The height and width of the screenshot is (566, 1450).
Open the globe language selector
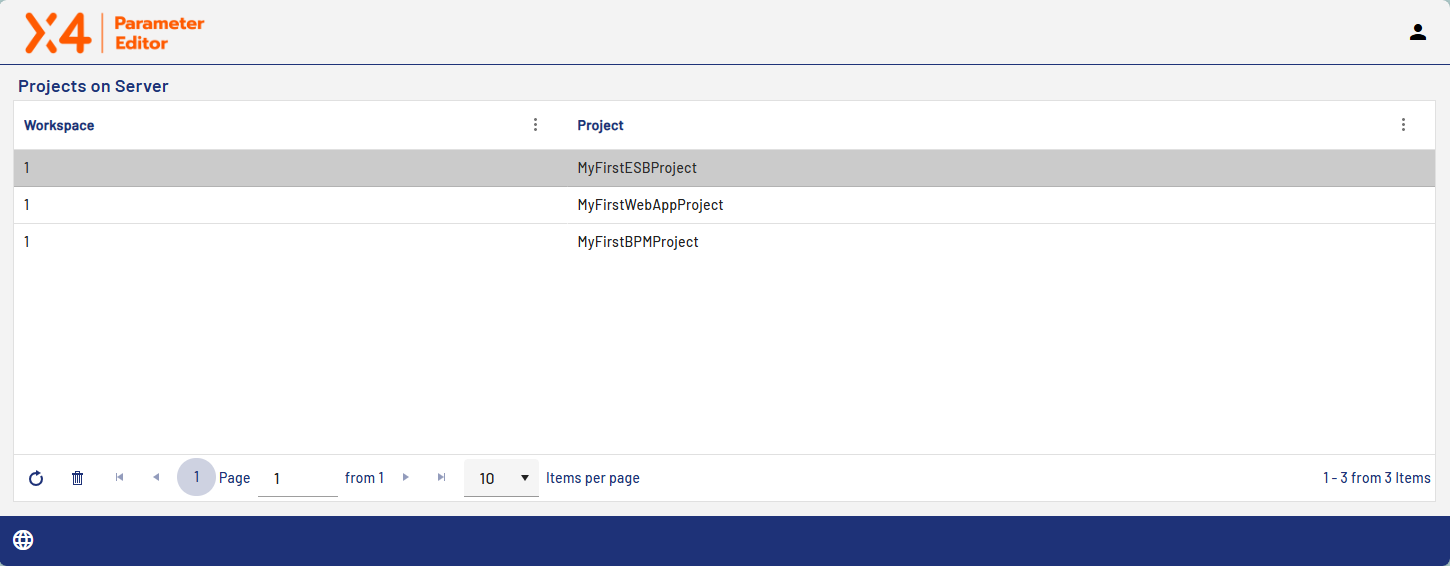(23, 540)
